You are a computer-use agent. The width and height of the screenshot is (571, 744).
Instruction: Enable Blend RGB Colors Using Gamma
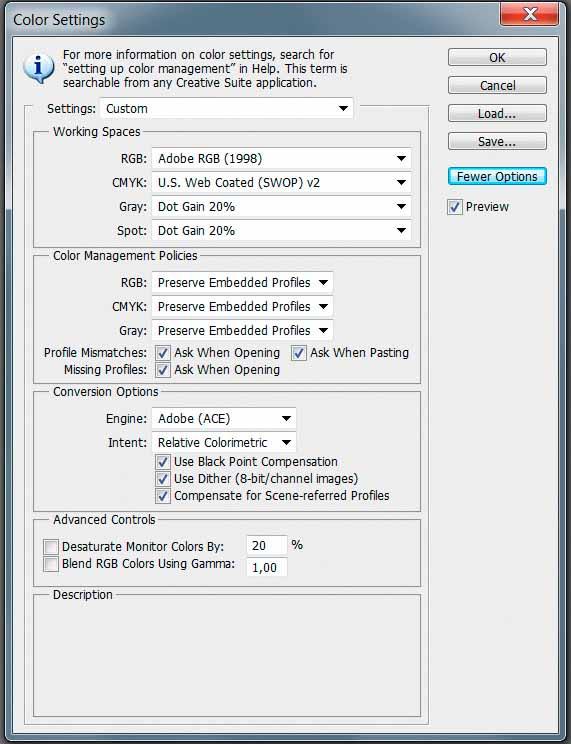pos(51,564)
